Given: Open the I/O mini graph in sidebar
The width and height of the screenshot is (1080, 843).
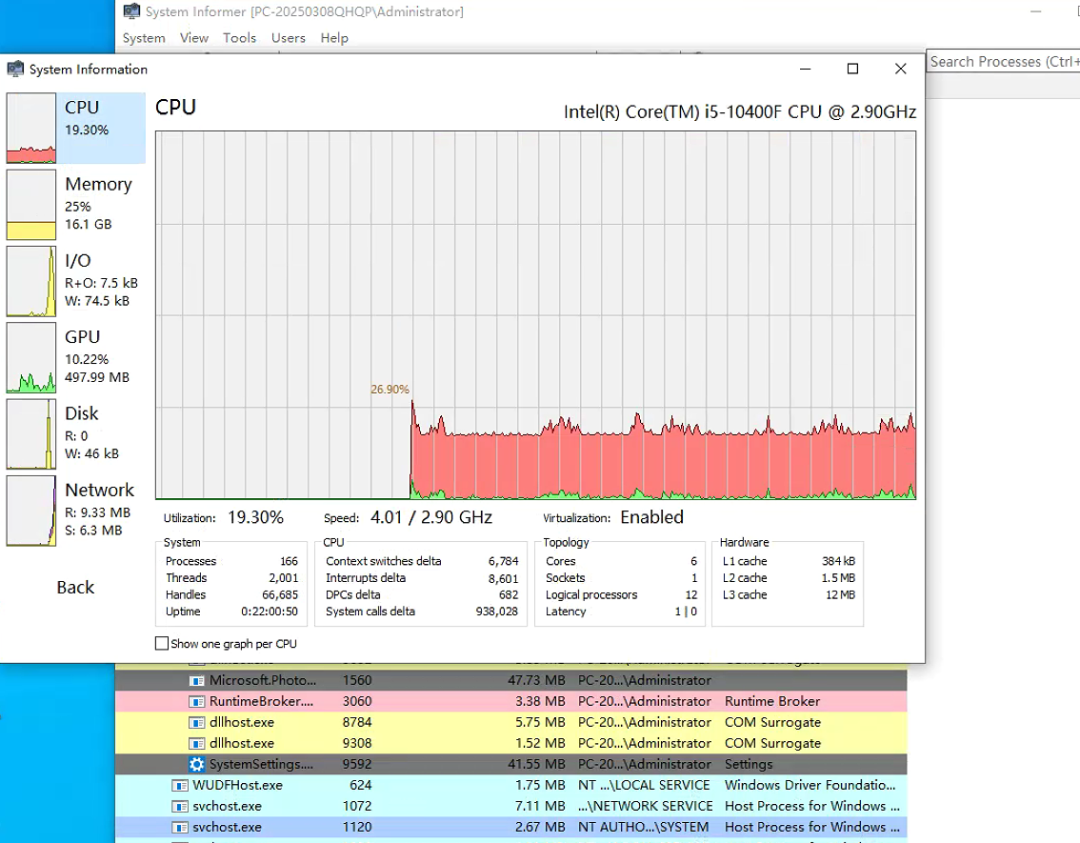Looking at the screenshot, I should [31, 281].
